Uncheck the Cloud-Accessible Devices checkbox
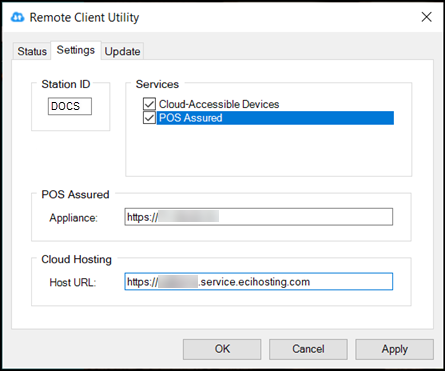The height and width of the screenshot is (371, 445). pyautogui.click(x=149, y=104)
